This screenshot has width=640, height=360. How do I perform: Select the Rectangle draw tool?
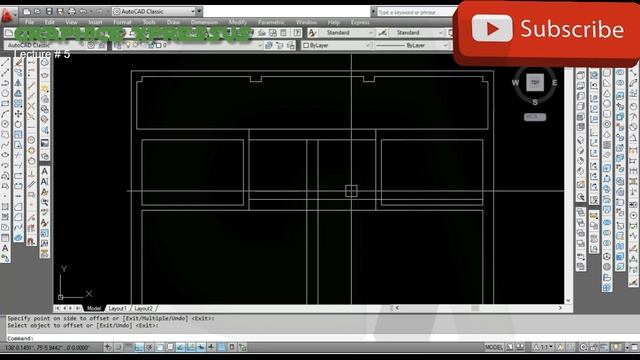[5, 104]
